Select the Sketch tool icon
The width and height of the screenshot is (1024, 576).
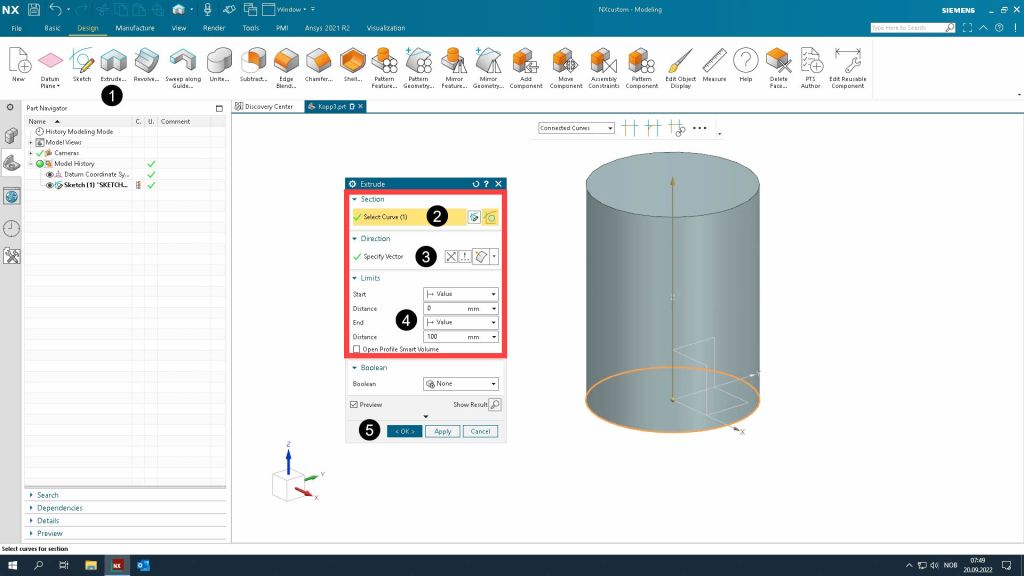(82, 62)
